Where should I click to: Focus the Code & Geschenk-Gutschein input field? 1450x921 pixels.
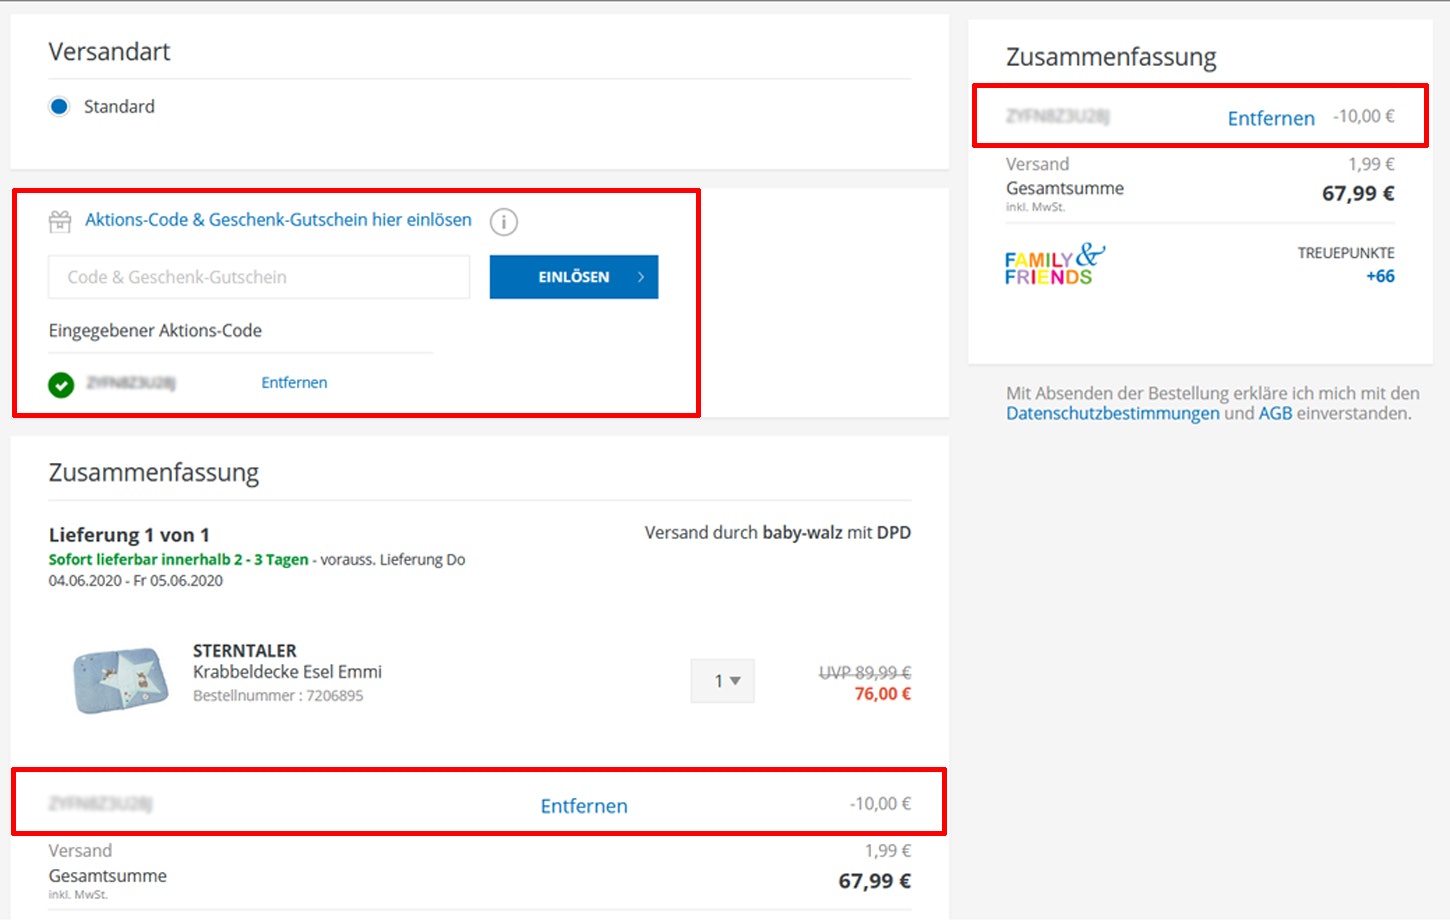click(x=259, y=277)
